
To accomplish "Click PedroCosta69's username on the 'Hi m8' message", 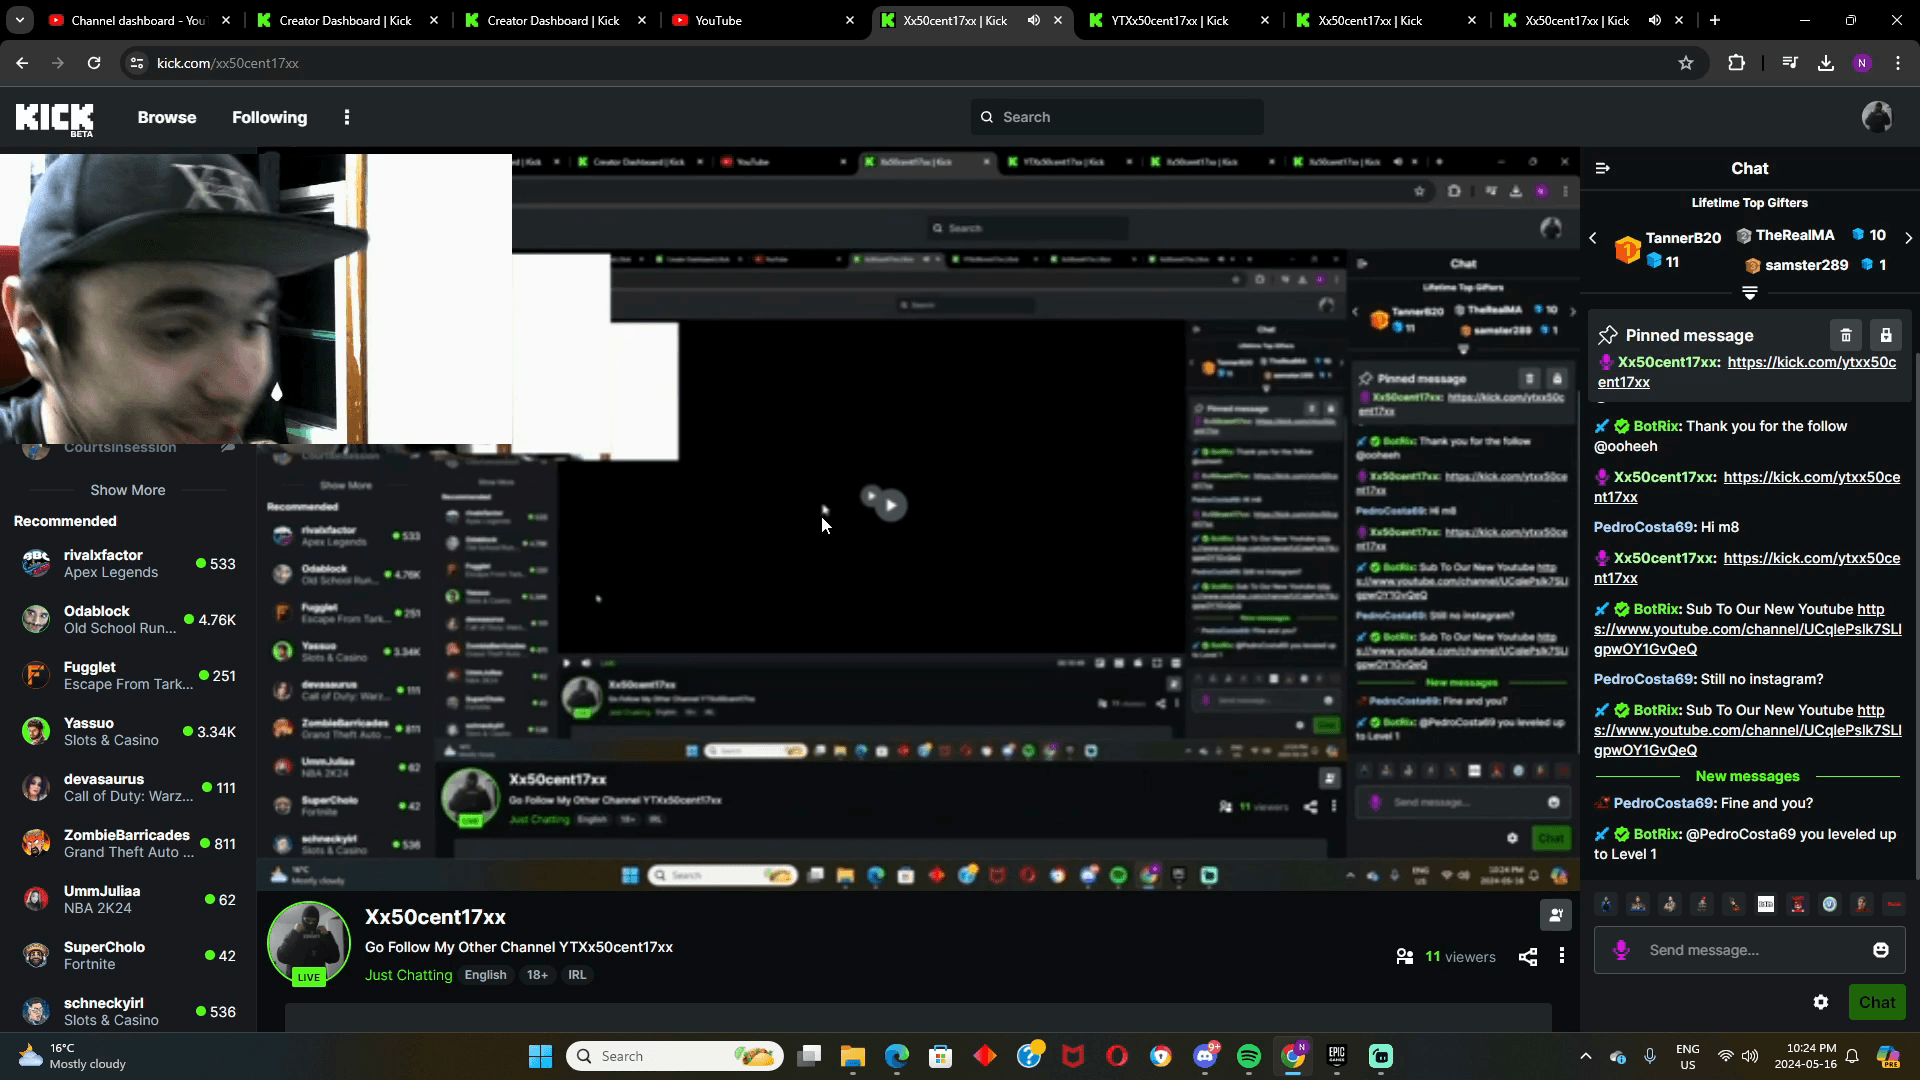I will [x=1643, y=527].
